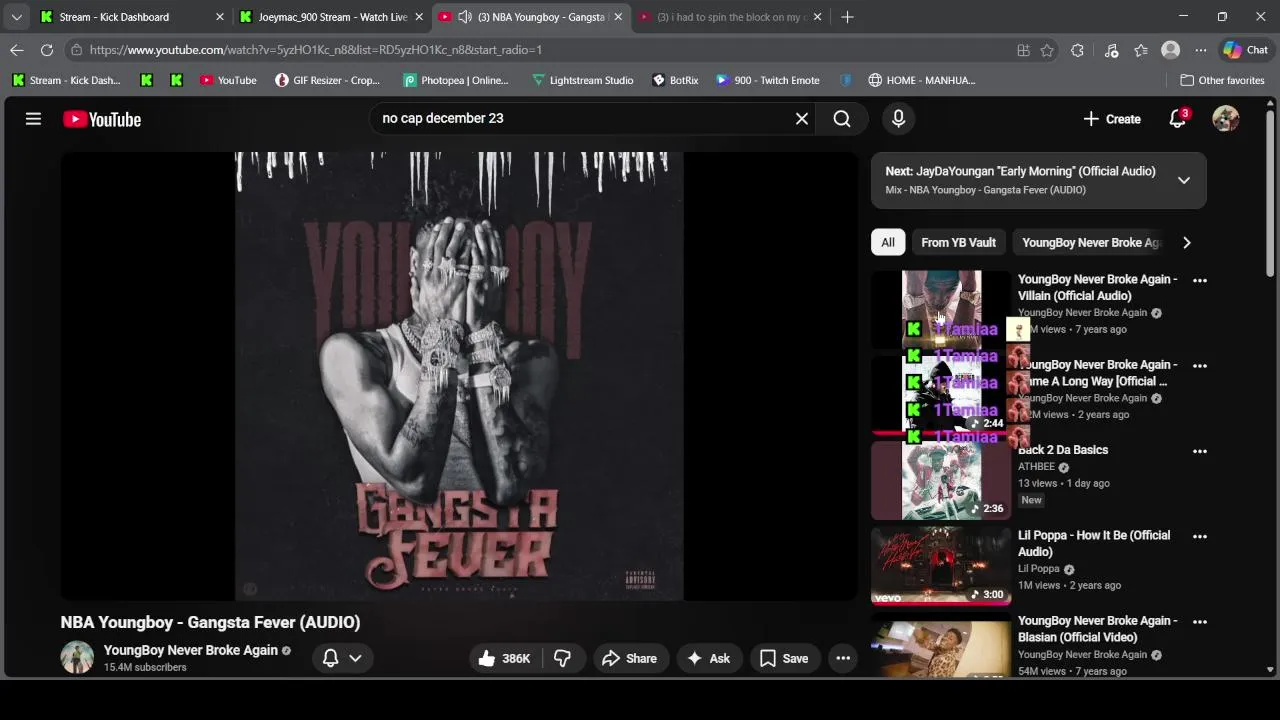Open YoungBoy Never Broke Again channel avatar
The height and width of the screenshot is (720, 1280).
pos(77,657)
